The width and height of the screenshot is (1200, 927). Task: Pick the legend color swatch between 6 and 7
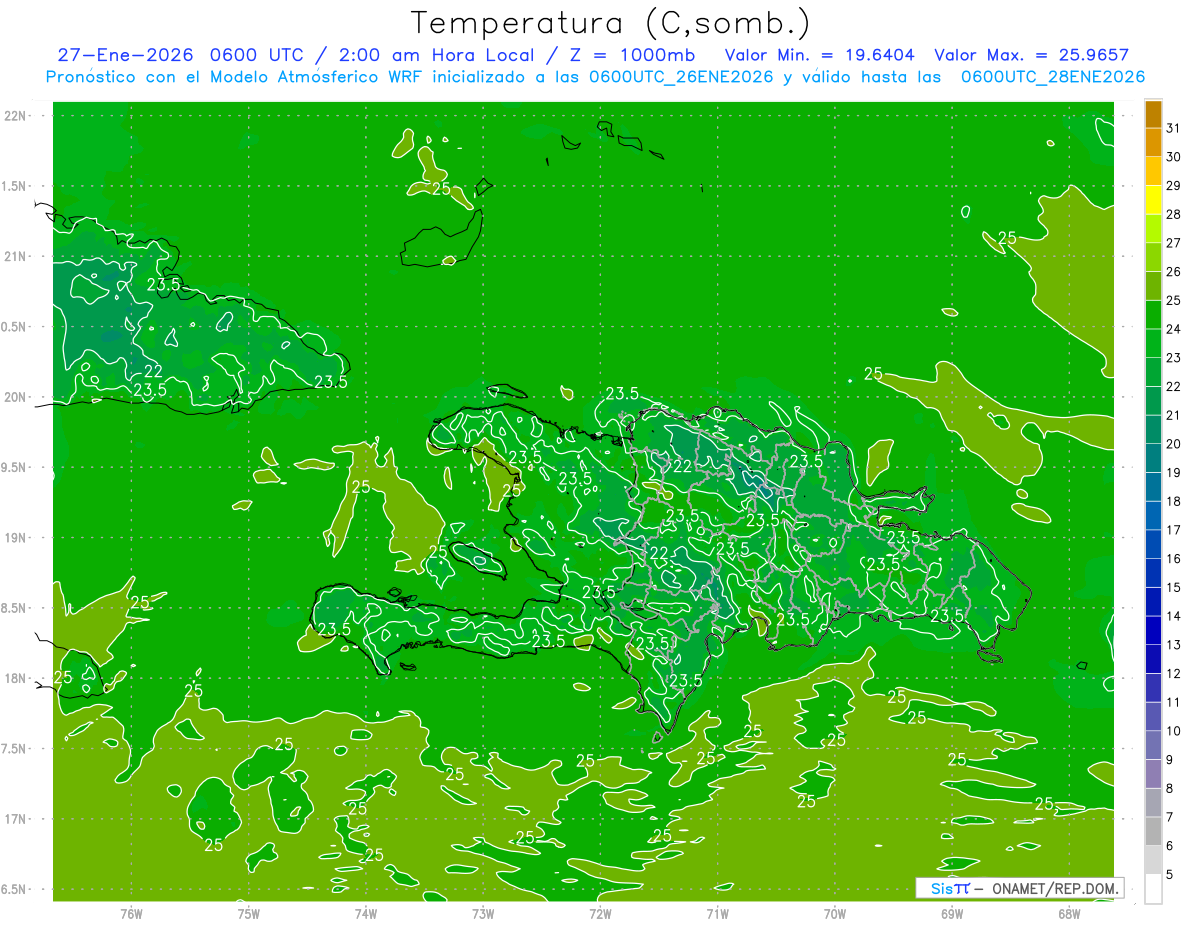click(x=1153, y=831)
